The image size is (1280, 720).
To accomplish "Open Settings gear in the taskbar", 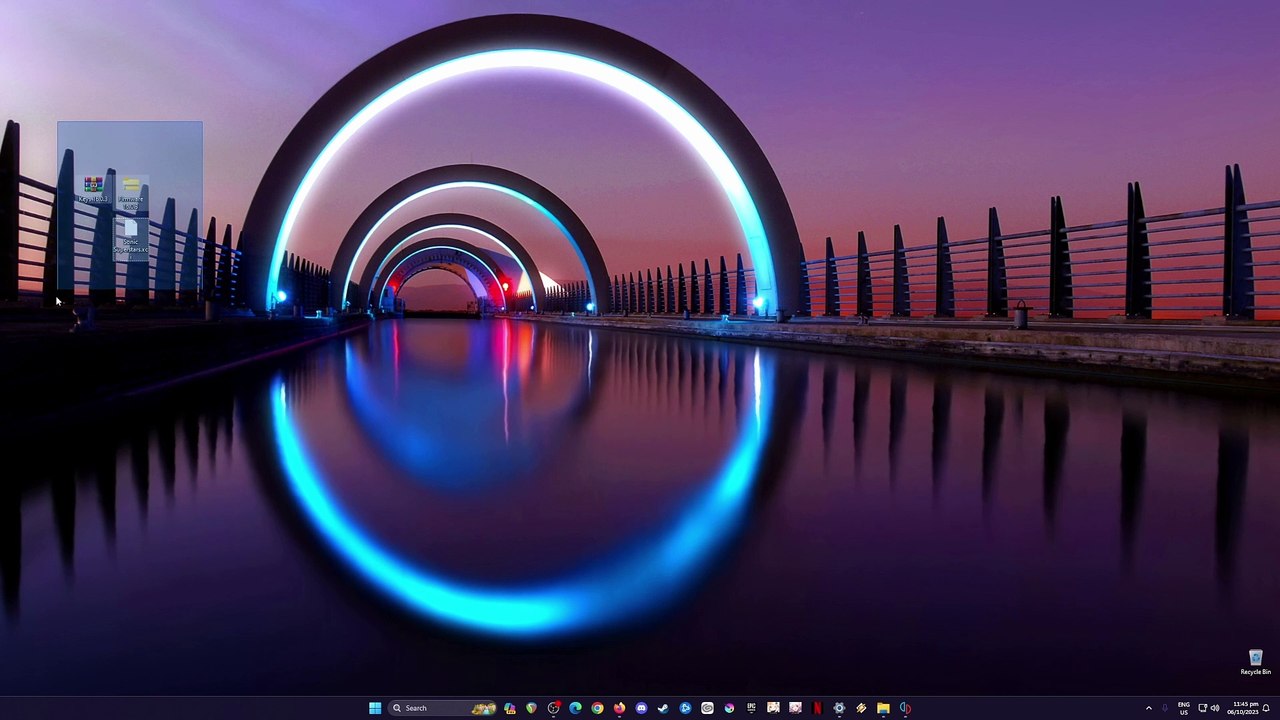I will pyautogui.click(x=839, y=708).
